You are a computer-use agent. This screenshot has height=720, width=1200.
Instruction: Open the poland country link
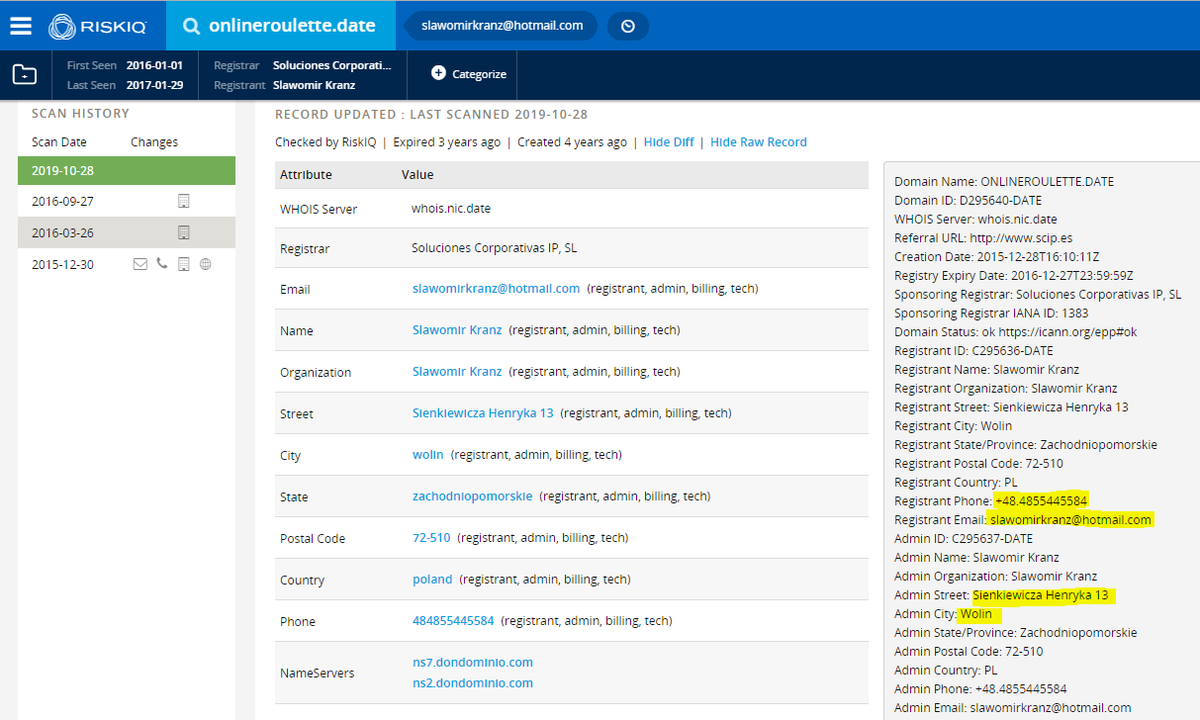[x=432, y=579]
